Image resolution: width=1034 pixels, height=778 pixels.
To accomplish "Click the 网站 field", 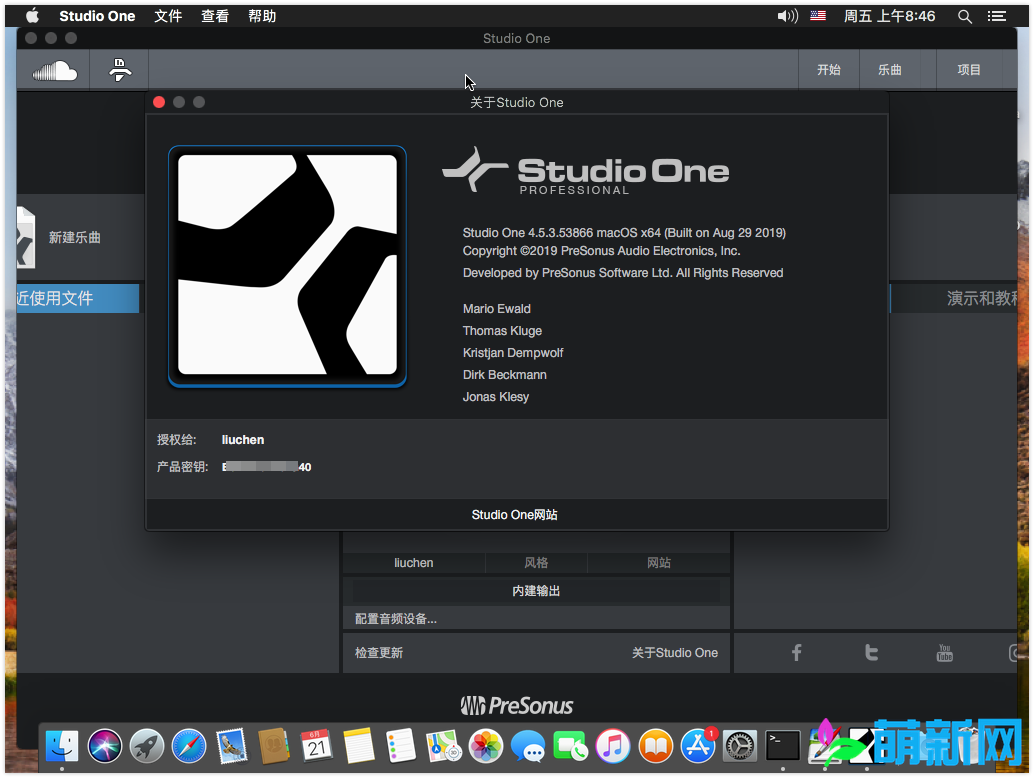I will point(659,563).
